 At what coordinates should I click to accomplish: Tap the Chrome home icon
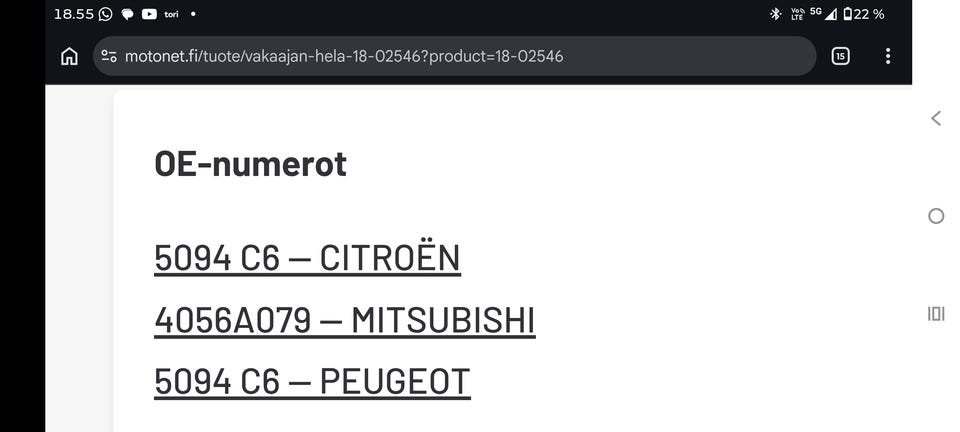[x=69, y=56]
